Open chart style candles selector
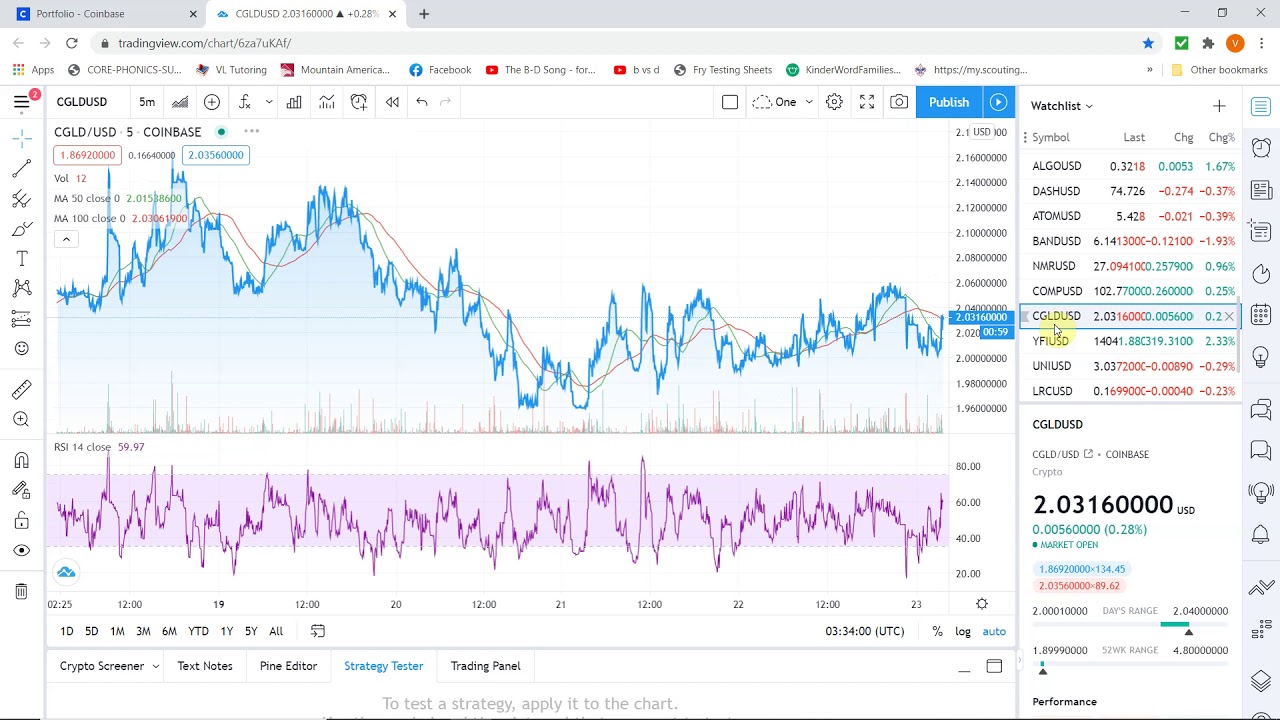 180,102
